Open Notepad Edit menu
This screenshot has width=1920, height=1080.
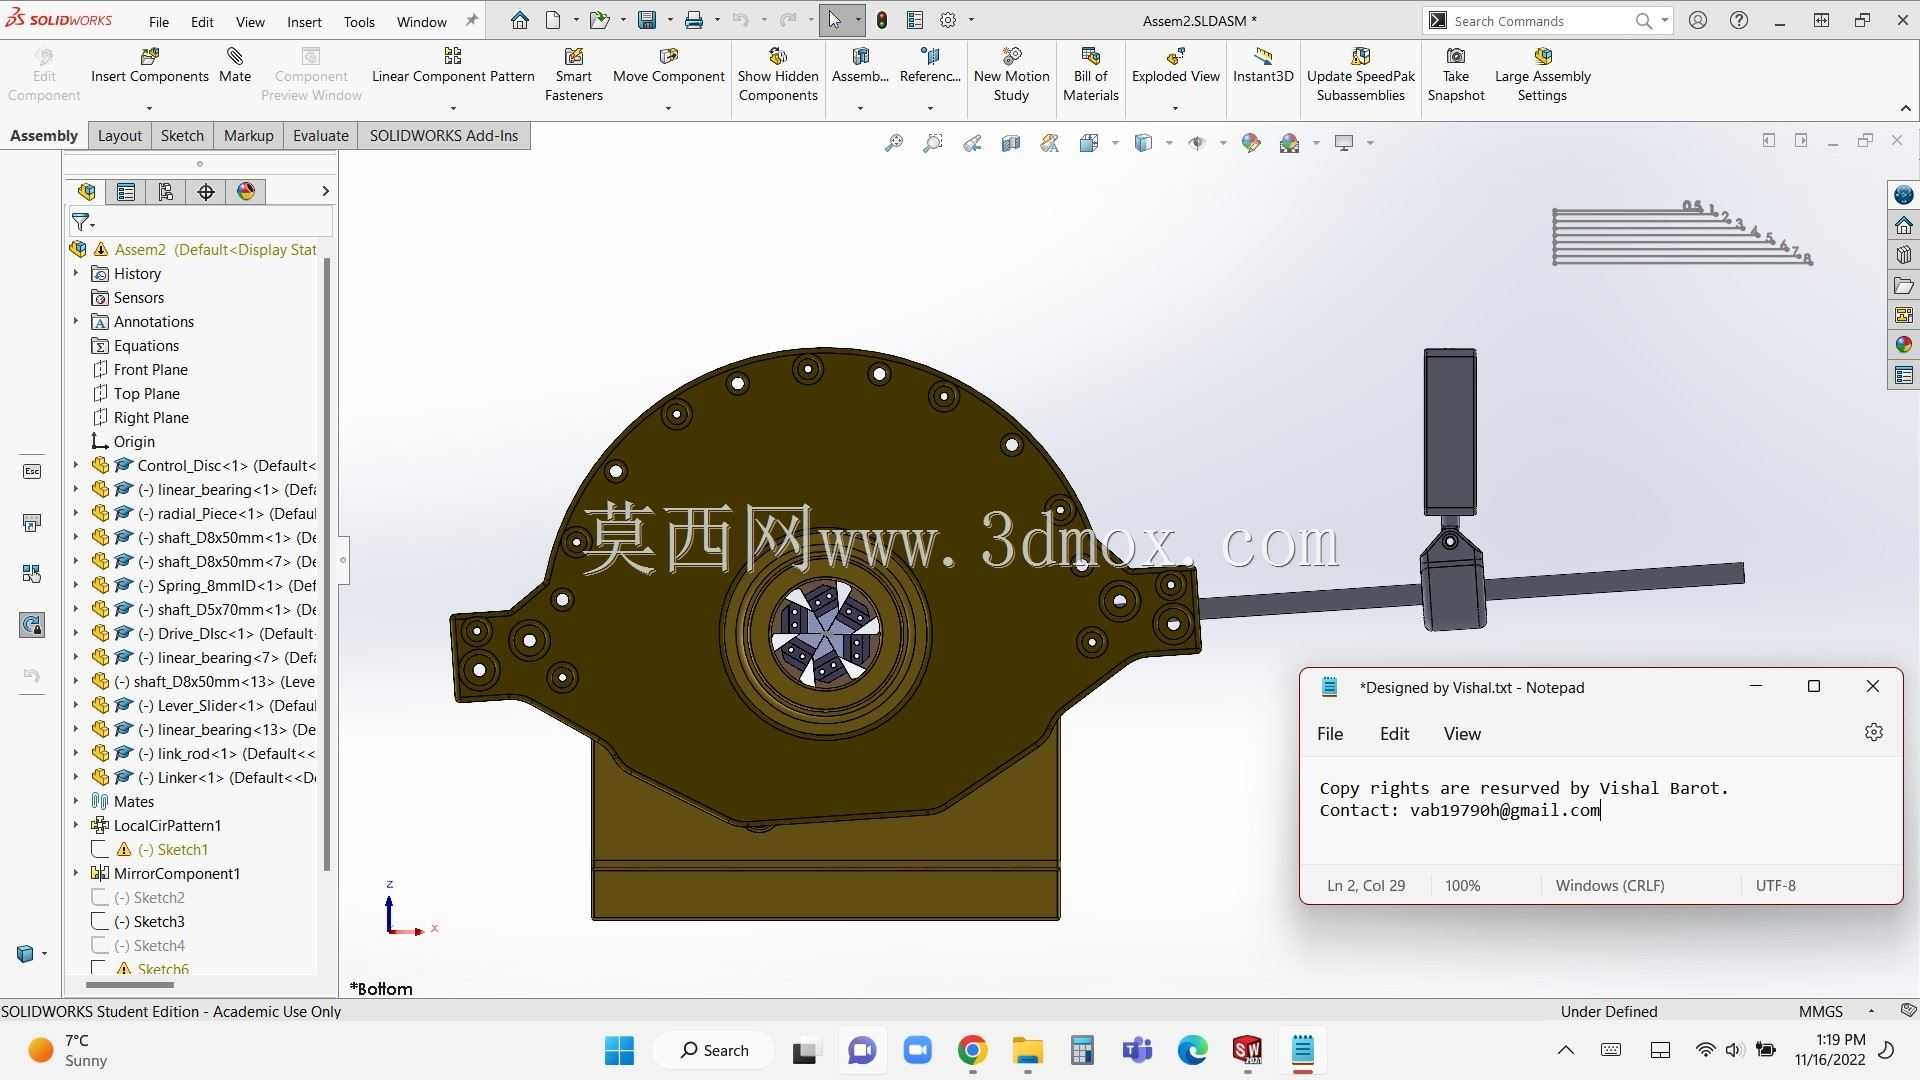[x=1394, y=734]
